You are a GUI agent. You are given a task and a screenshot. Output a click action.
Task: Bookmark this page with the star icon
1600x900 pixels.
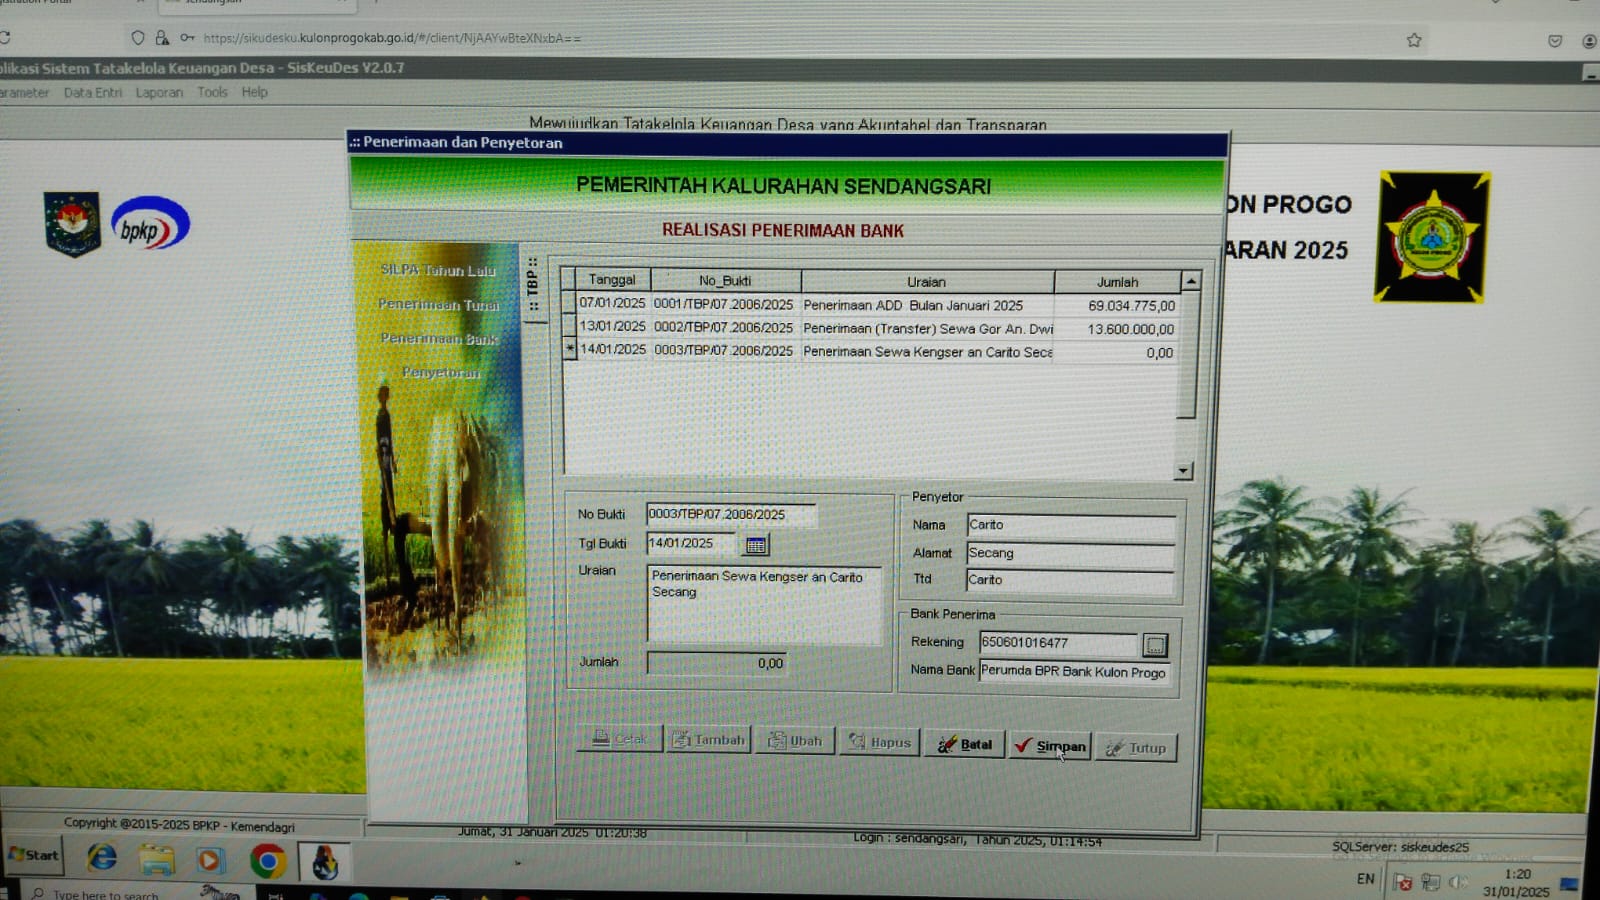pyautogui.click(x=1414, y=40)
